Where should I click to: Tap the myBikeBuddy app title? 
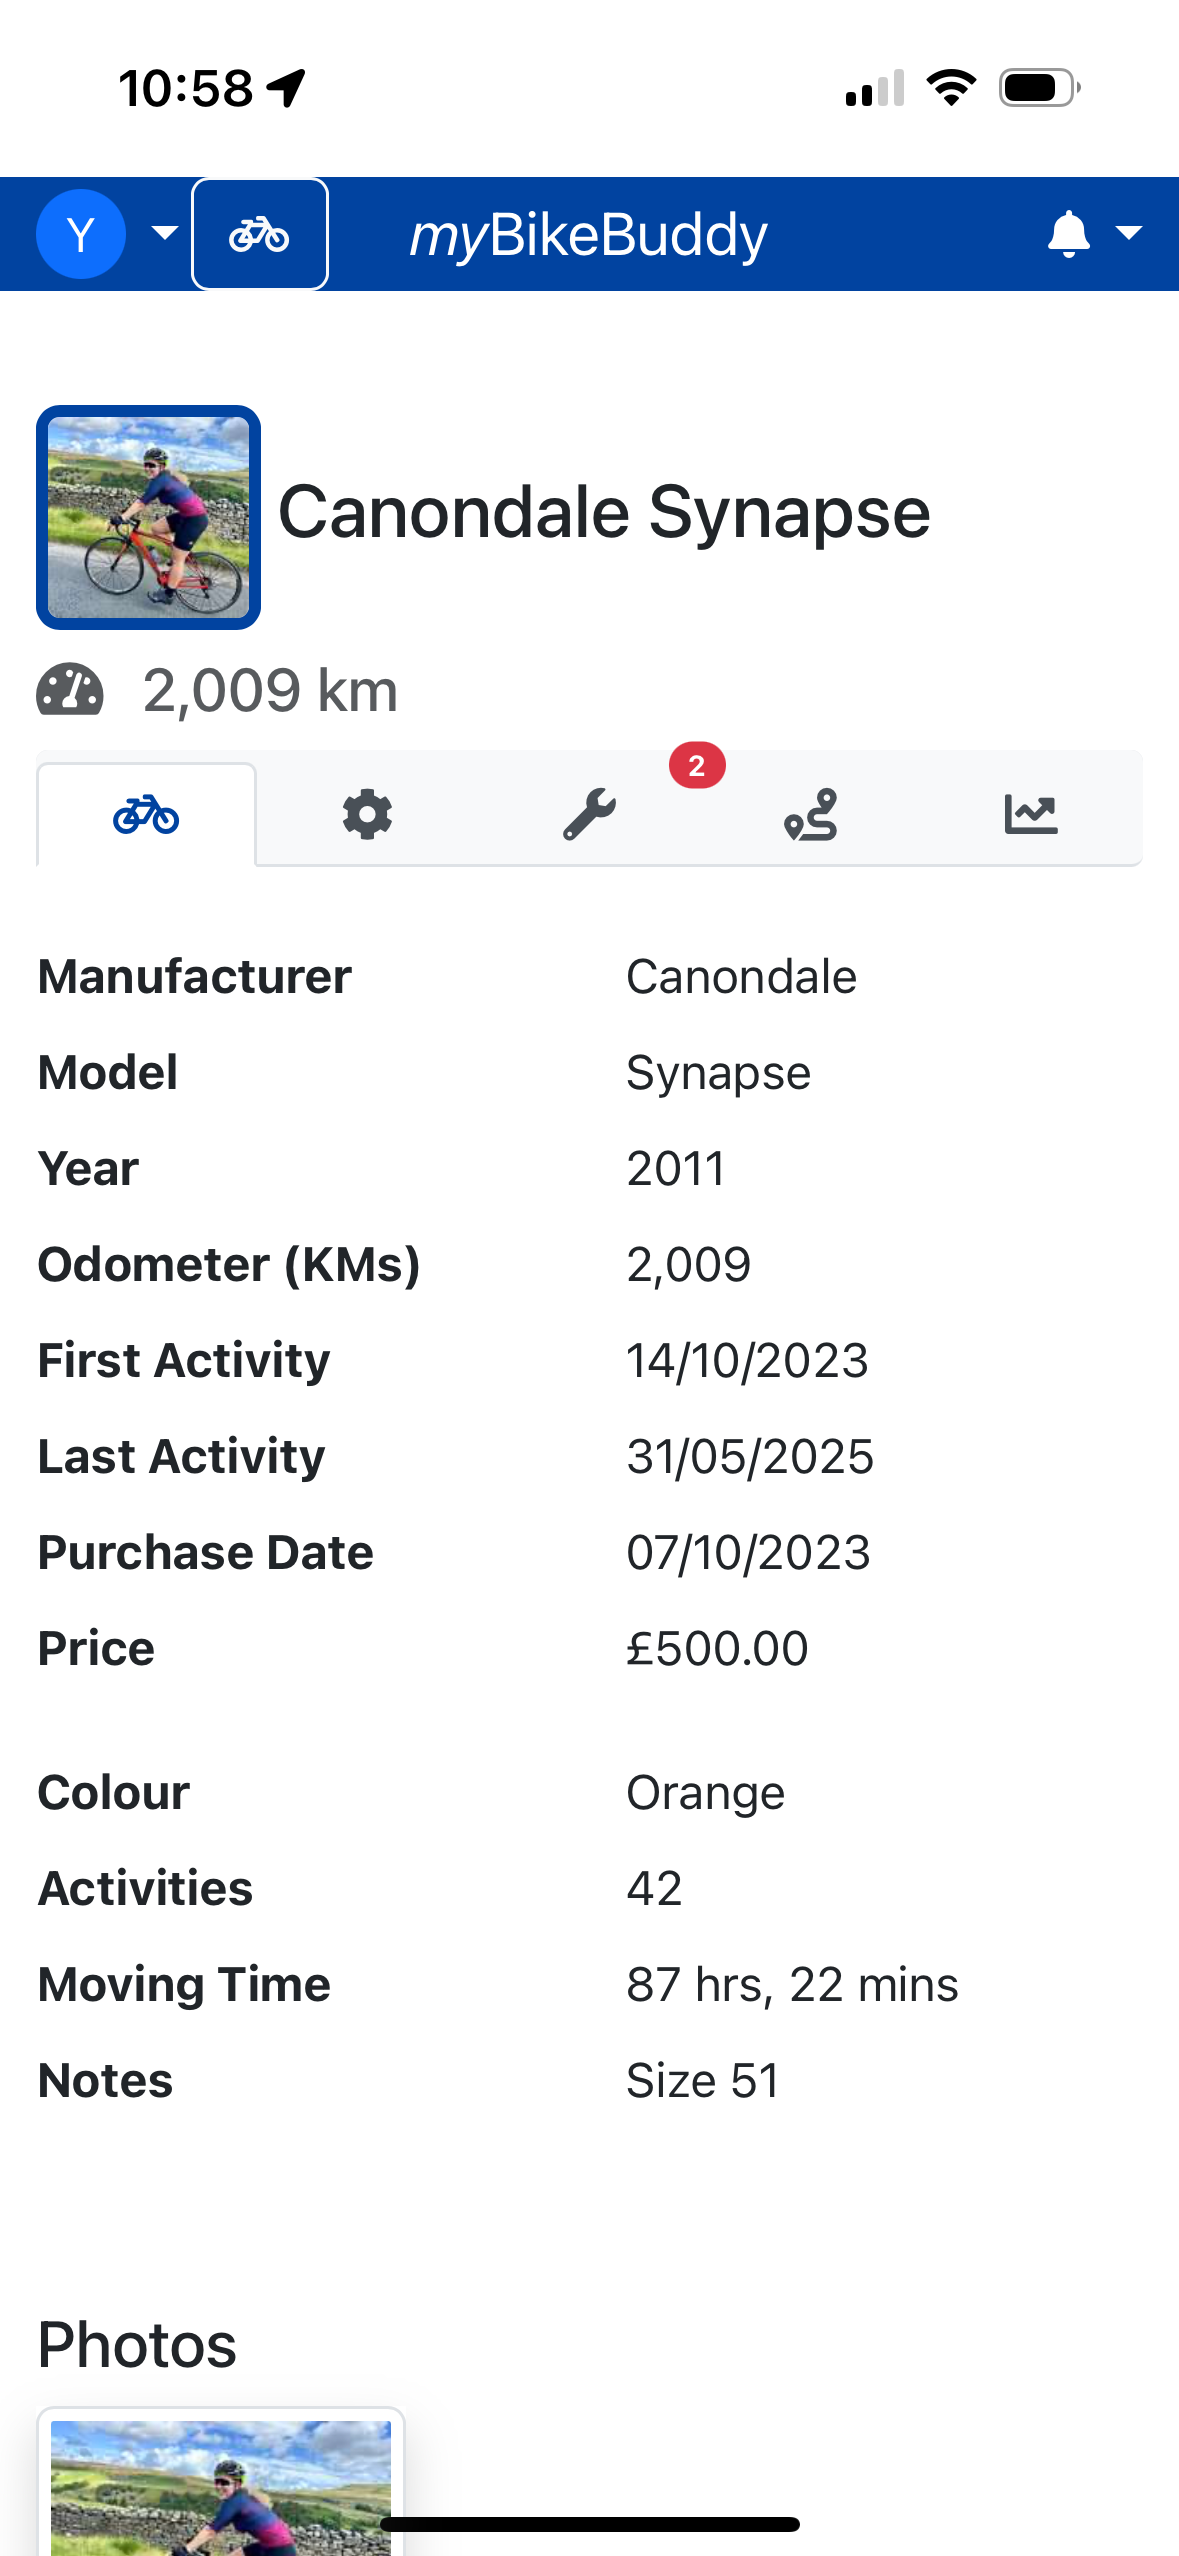(589, 235)
